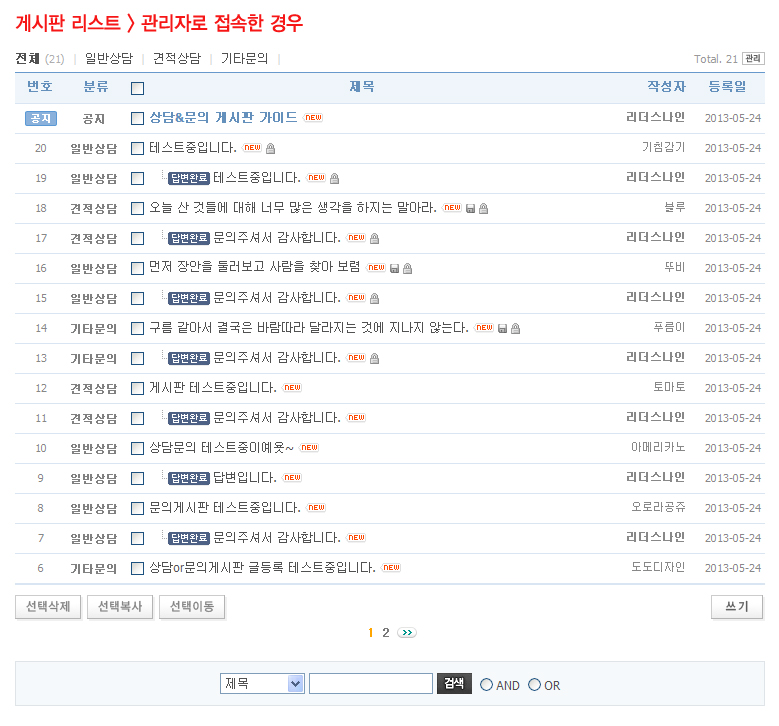
Task: Click the 관리 admin icon near Total
Action: click(x=753, y=58)
